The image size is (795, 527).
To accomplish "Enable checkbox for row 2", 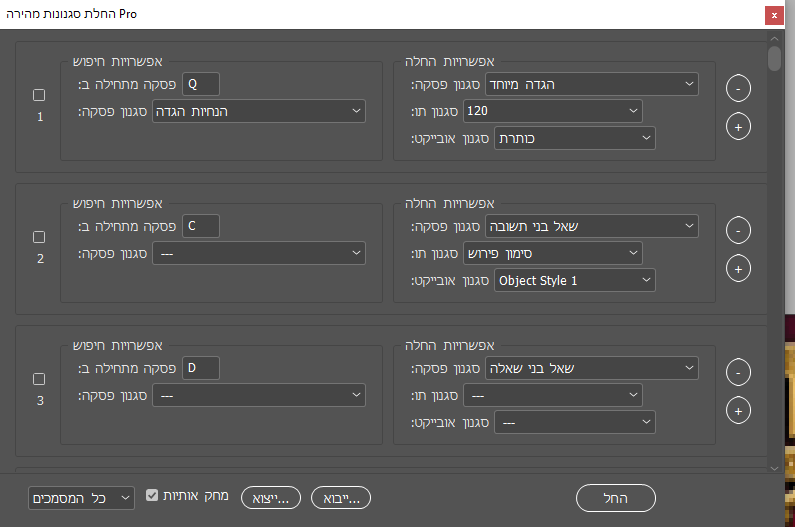I will click(40, 237).
